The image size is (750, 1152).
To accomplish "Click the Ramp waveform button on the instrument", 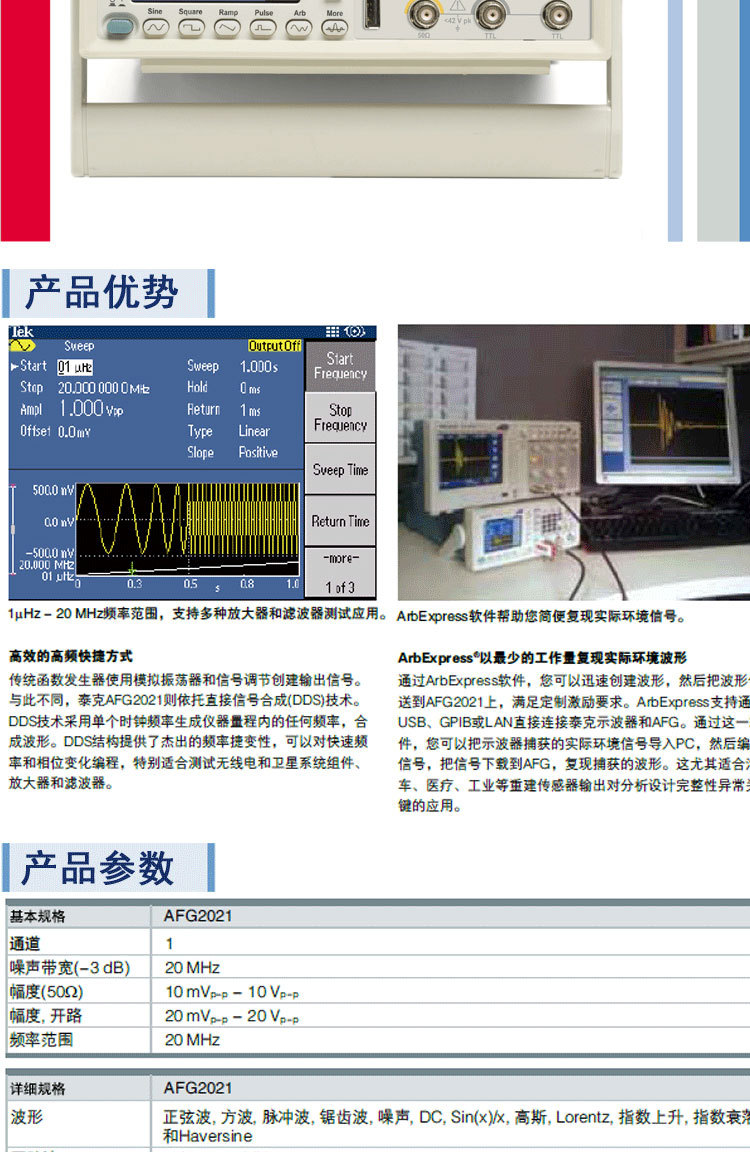I will point(227,29).
